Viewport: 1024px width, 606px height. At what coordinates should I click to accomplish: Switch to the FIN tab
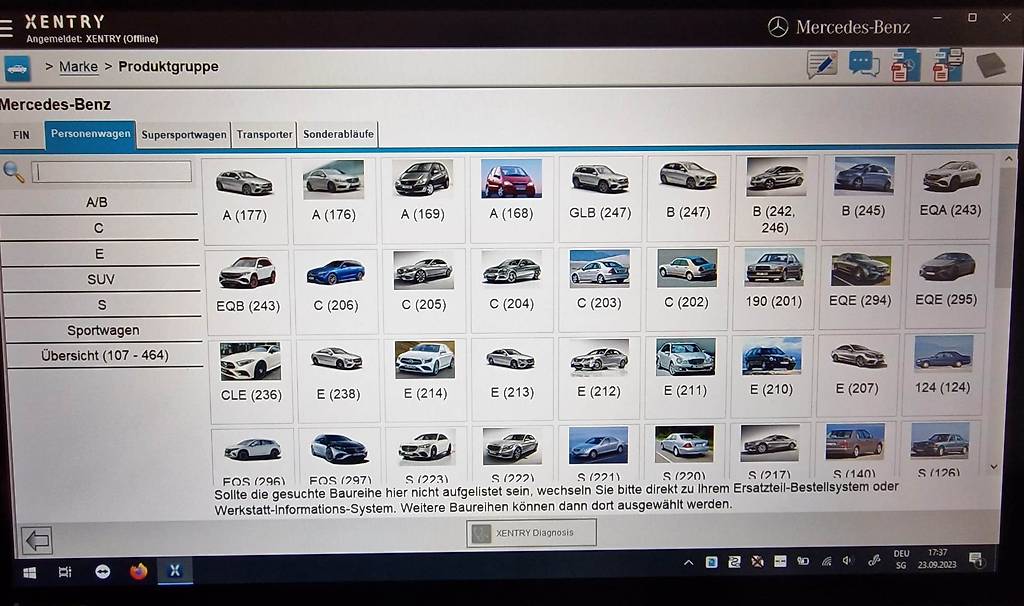click(20, 134)
